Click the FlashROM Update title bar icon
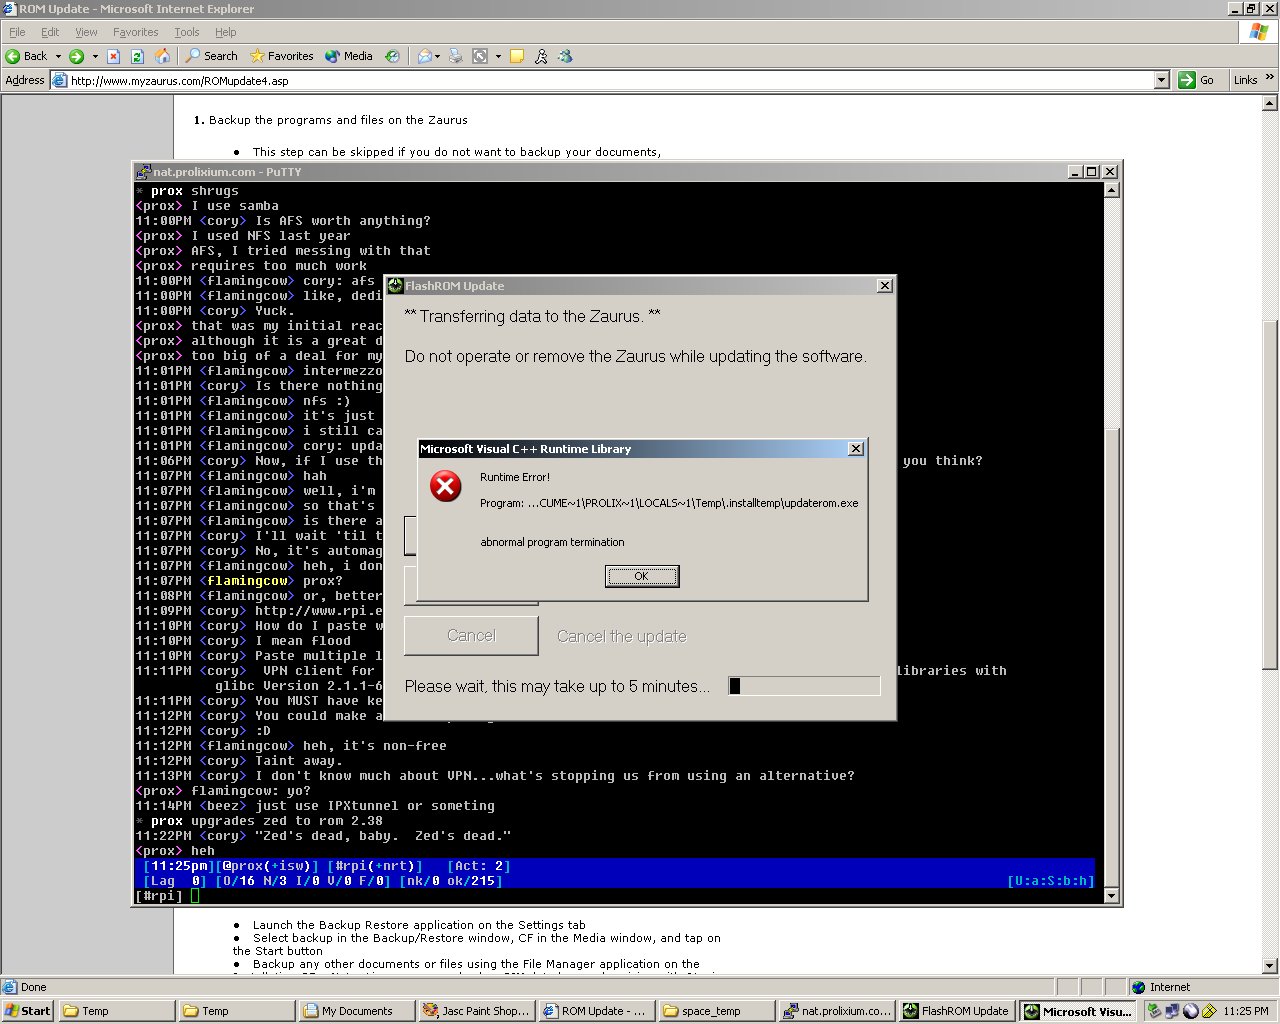Screen dimensions: 1280x1024 (x=395, y=286)
